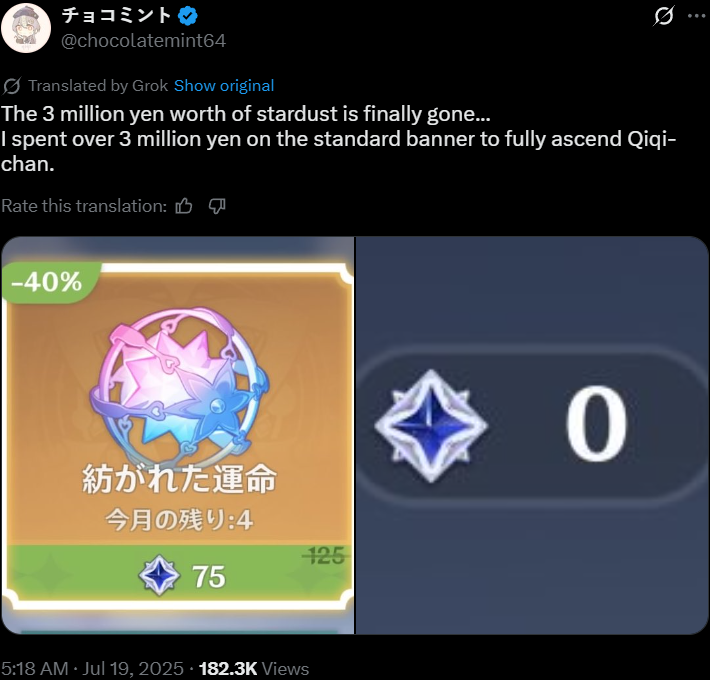Click the Grok icon at top right

[663, 16]
